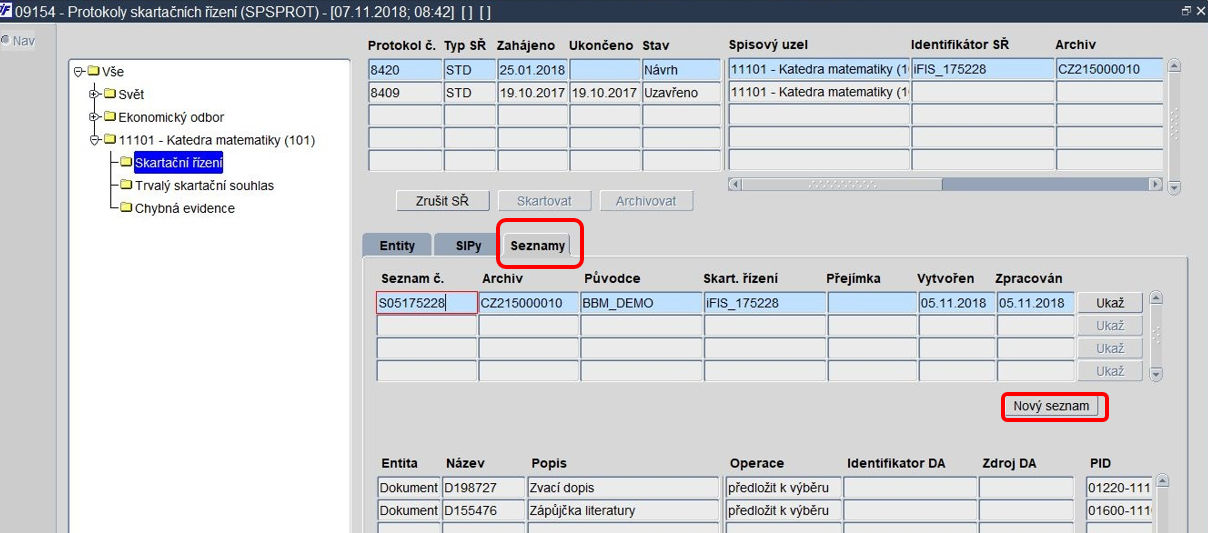The height and width of the screenshot is (533, 1208).
Task: Click the application icon in the title bar
Action: pyautogui.click(x=7, y=10)
